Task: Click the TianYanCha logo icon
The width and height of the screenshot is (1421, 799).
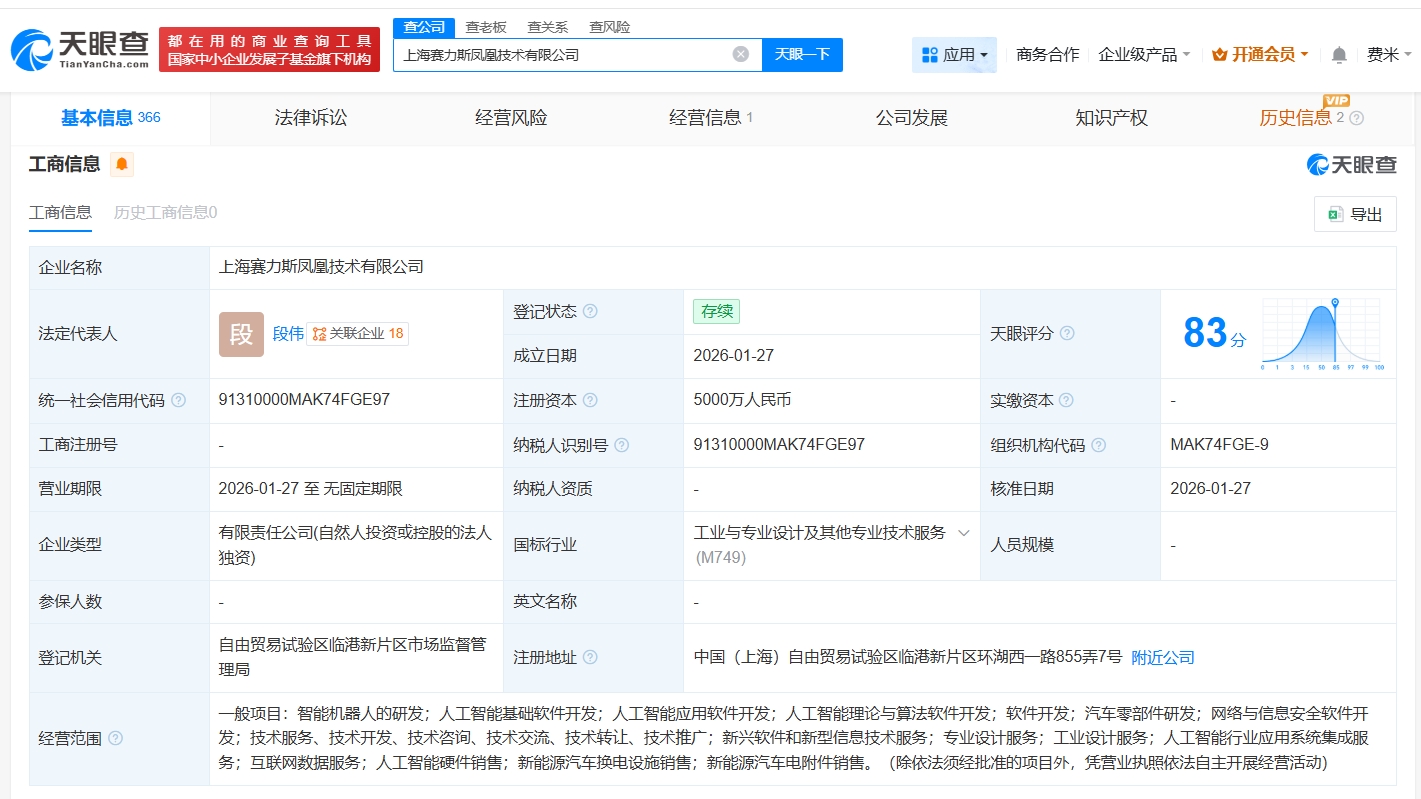Action: 32,50
